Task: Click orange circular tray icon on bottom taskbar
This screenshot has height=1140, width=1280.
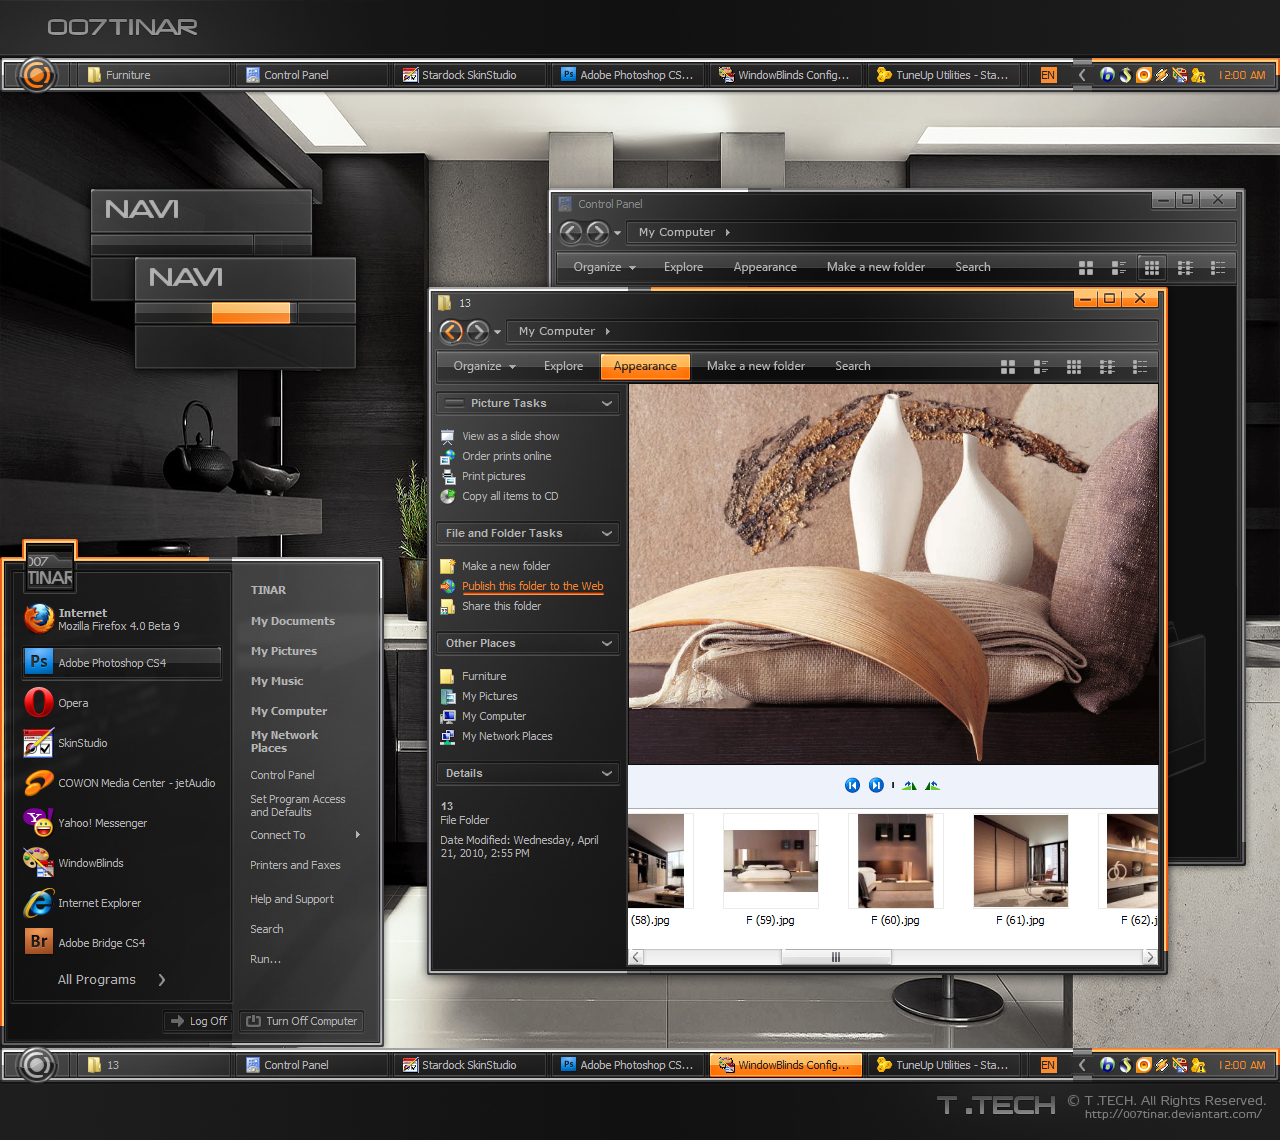Action: point(1143,1065)
